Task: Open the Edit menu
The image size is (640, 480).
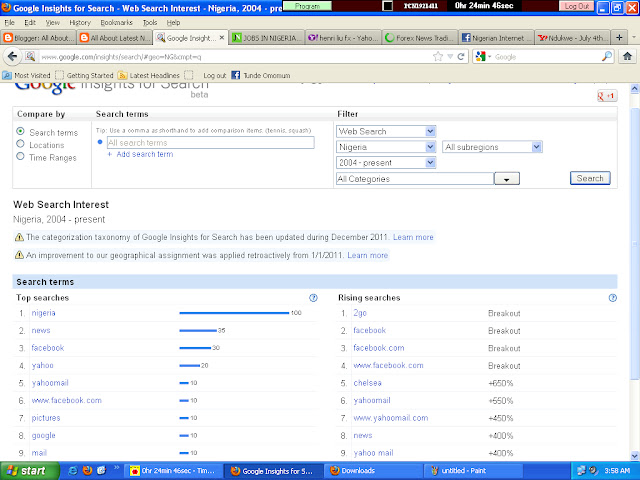Action: (30, 22)
